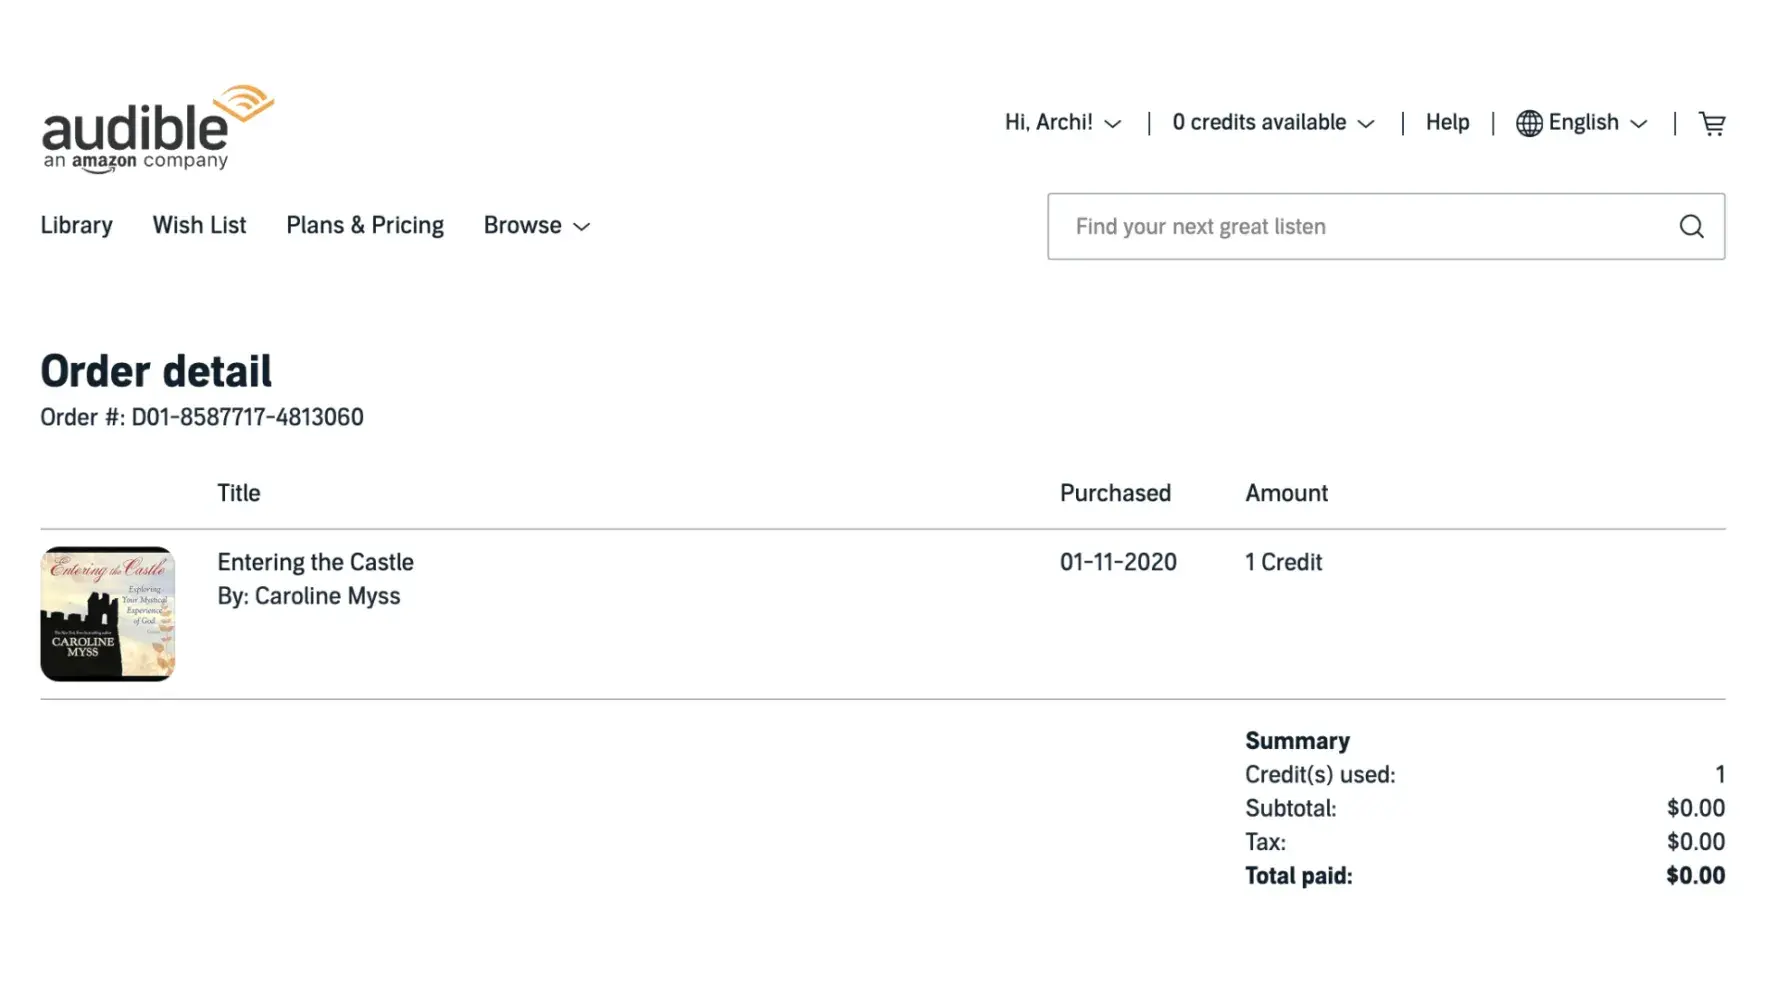The height and width of the screenshot is (1000, 1778).
Task: Click the Entering the Castle title
Action: coord(315,562)
